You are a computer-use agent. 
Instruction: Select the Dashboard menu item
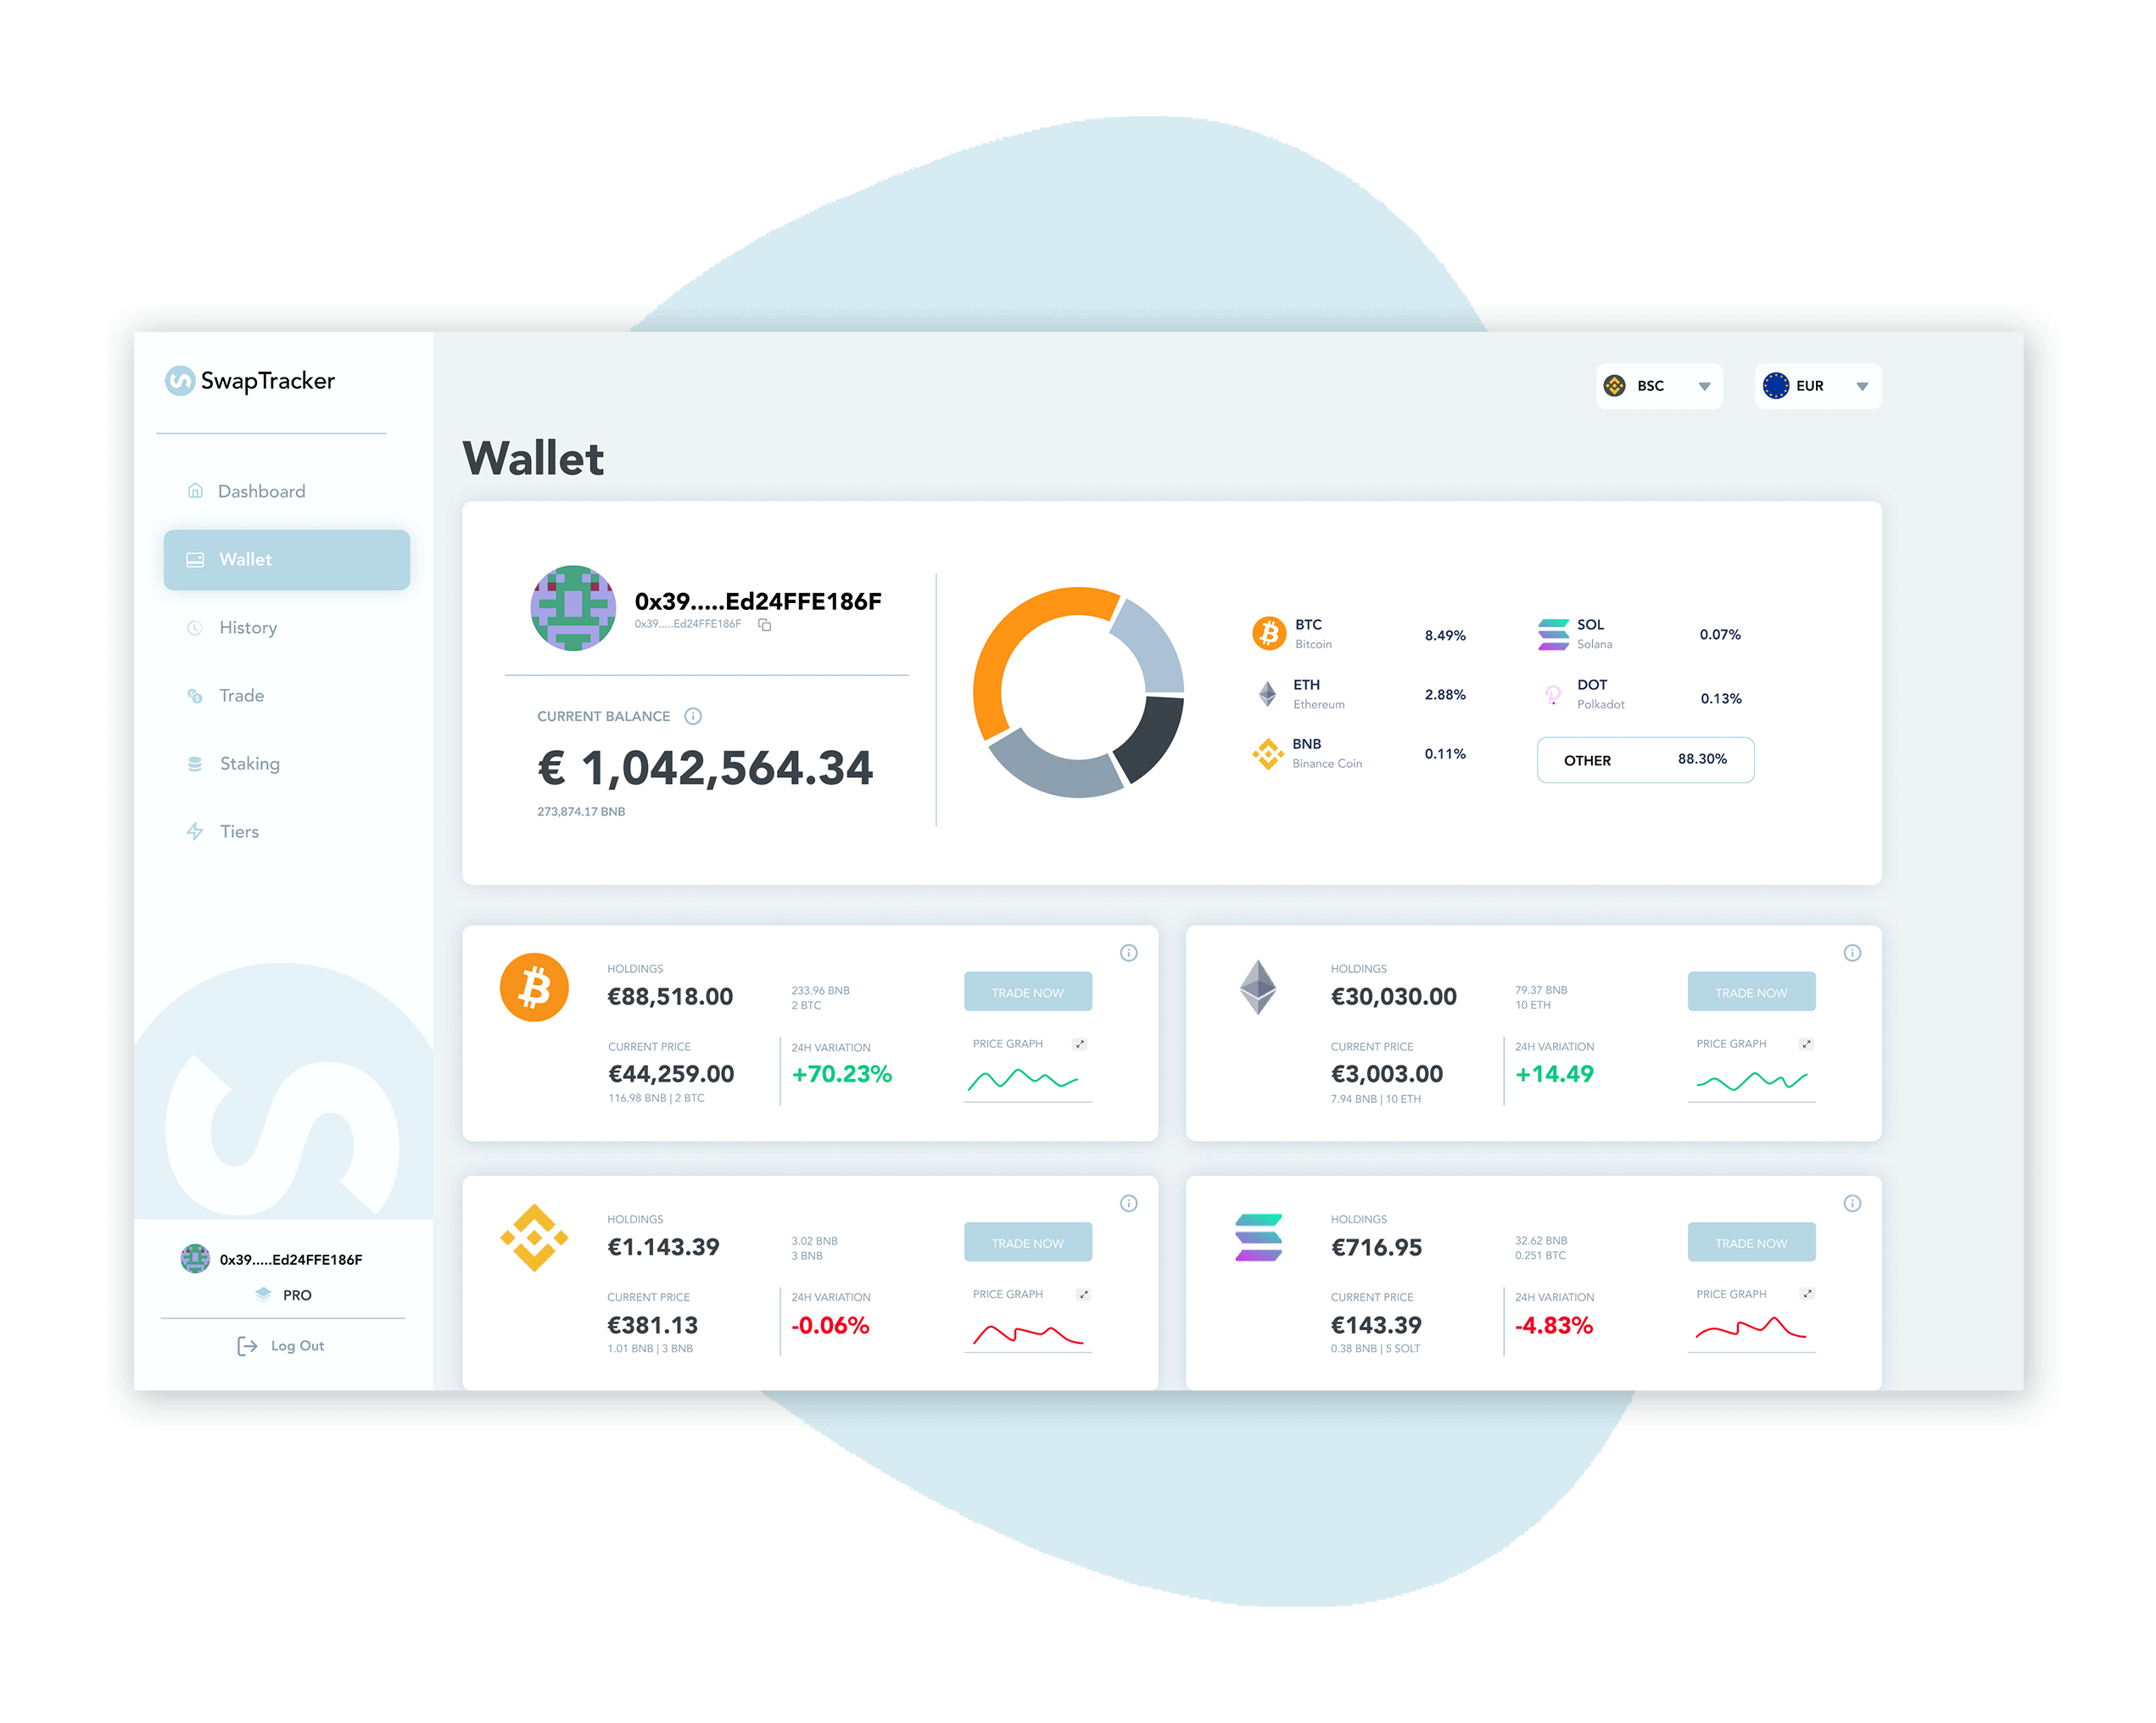click(x=260, y=490)
